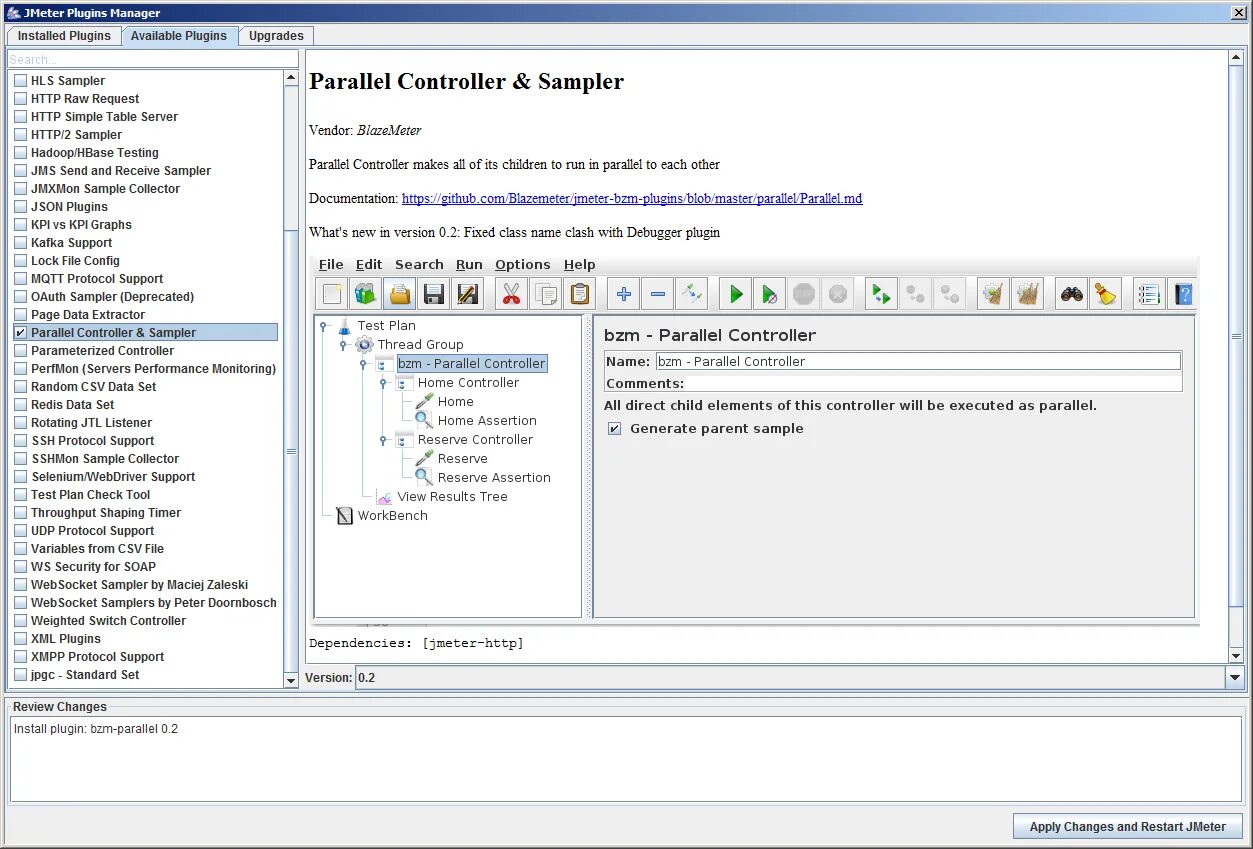Check the jpgc - Standard Set checkbox
The image size is (1253, 849).
click(20, 675)
